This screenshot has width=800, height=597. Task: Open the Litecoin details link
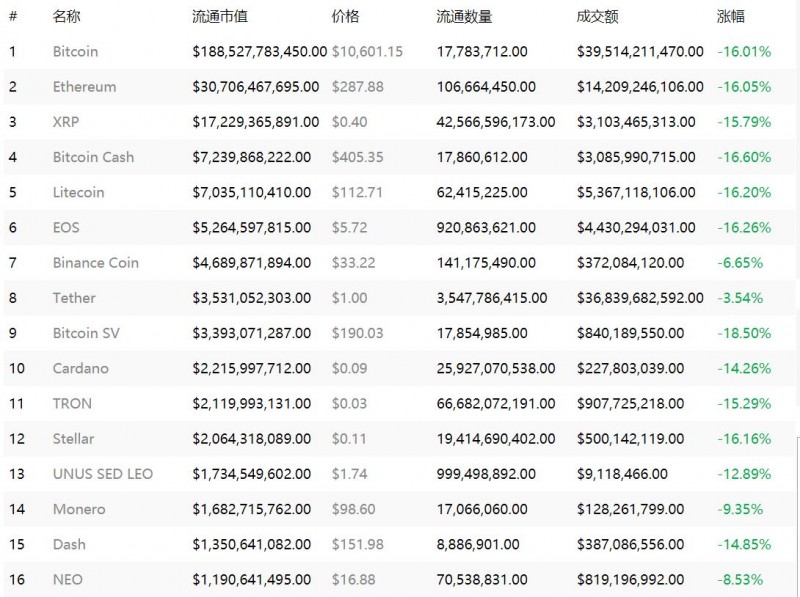click(78, 192)
